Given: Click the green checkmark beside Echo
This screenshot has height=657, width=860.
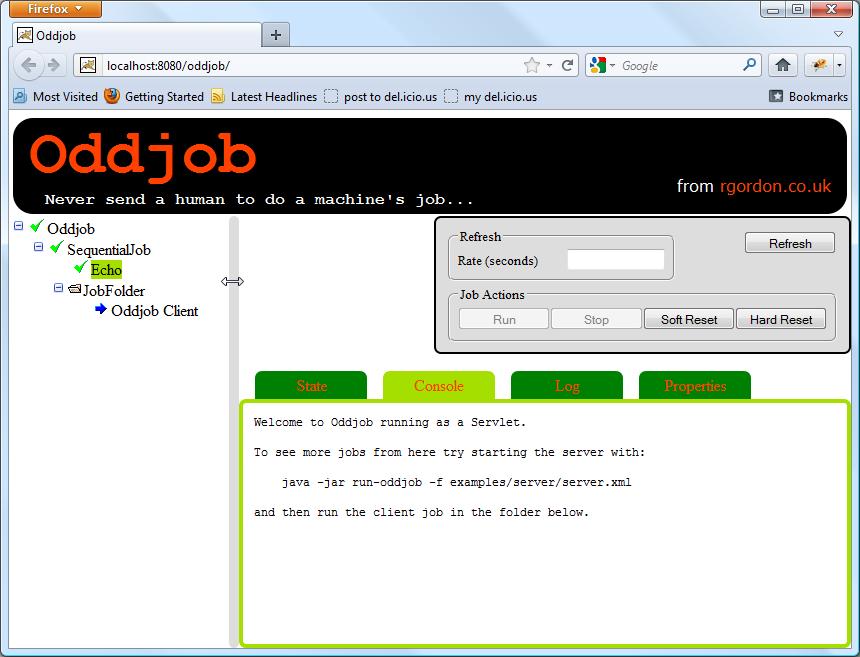Looking at the screenshot, I should point(81,267).
